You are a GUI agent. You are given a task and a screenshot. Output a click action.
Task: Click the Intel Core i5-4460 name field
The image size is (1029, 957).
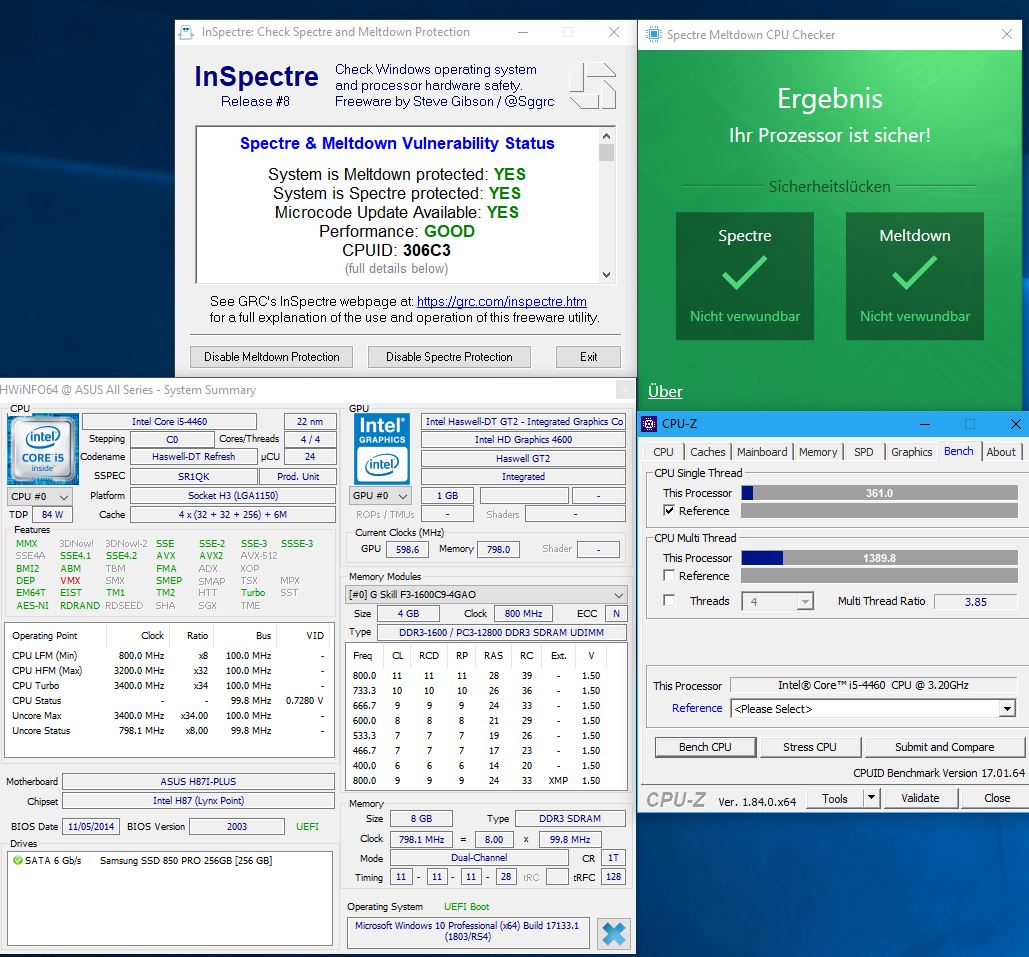tap(169, 421)
